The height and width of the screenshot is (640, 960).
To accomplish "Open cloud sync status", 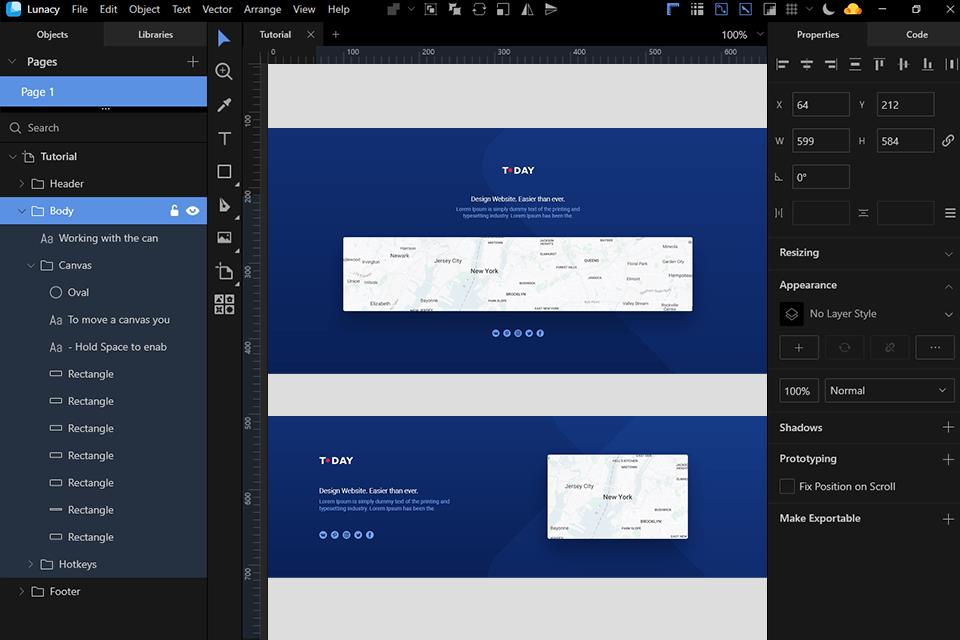I will [x=853, y=9].
